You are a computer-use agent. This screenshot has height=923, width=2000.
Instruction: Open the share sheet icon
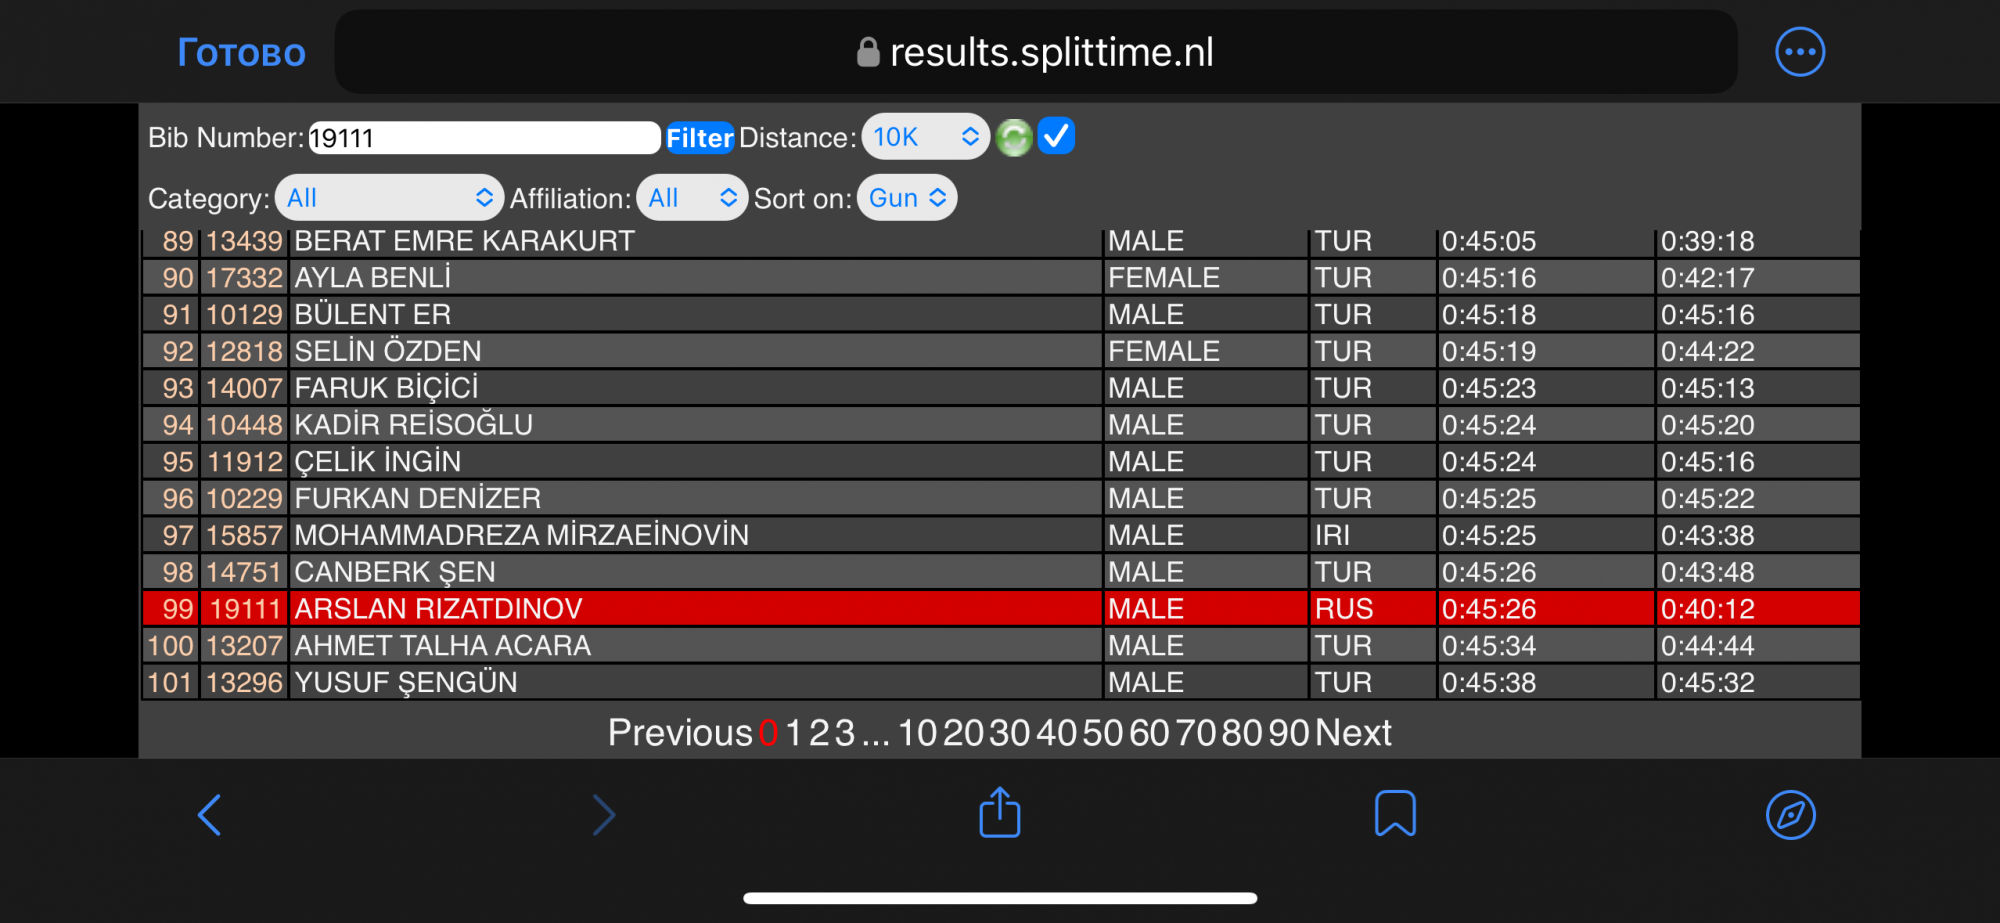point(999,813)
